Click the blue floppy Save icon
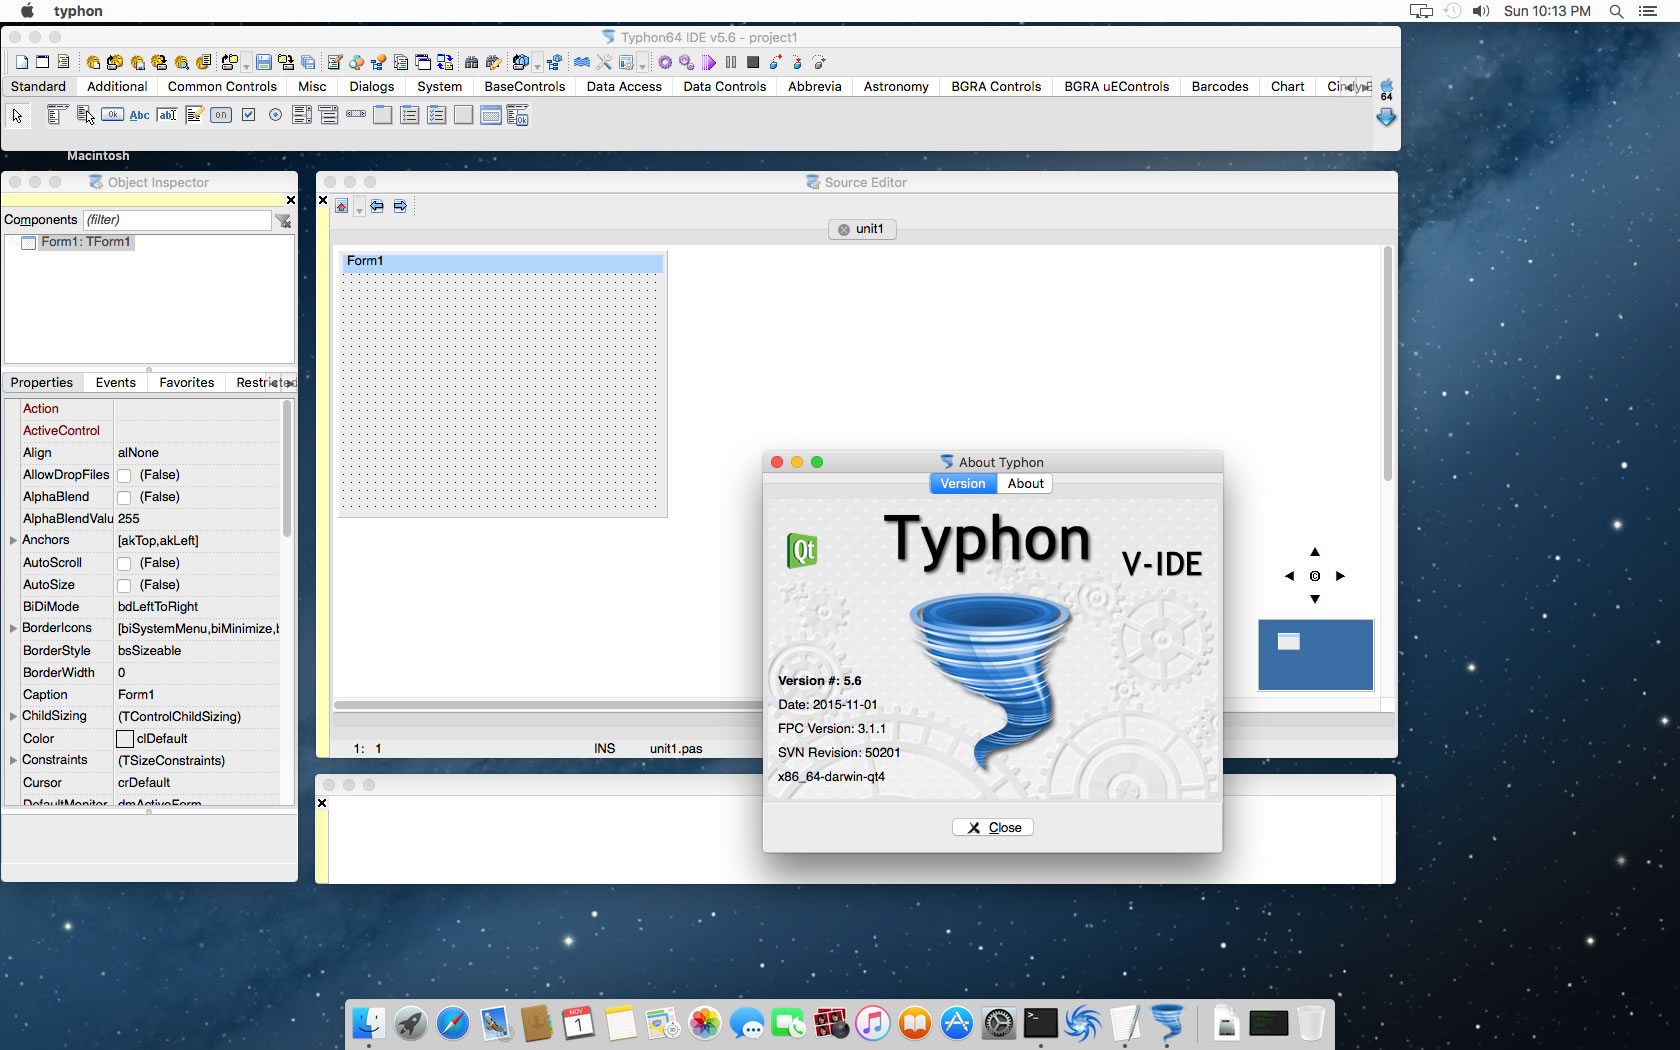This screenshot has height=1050, width=1680. point(263,62)
